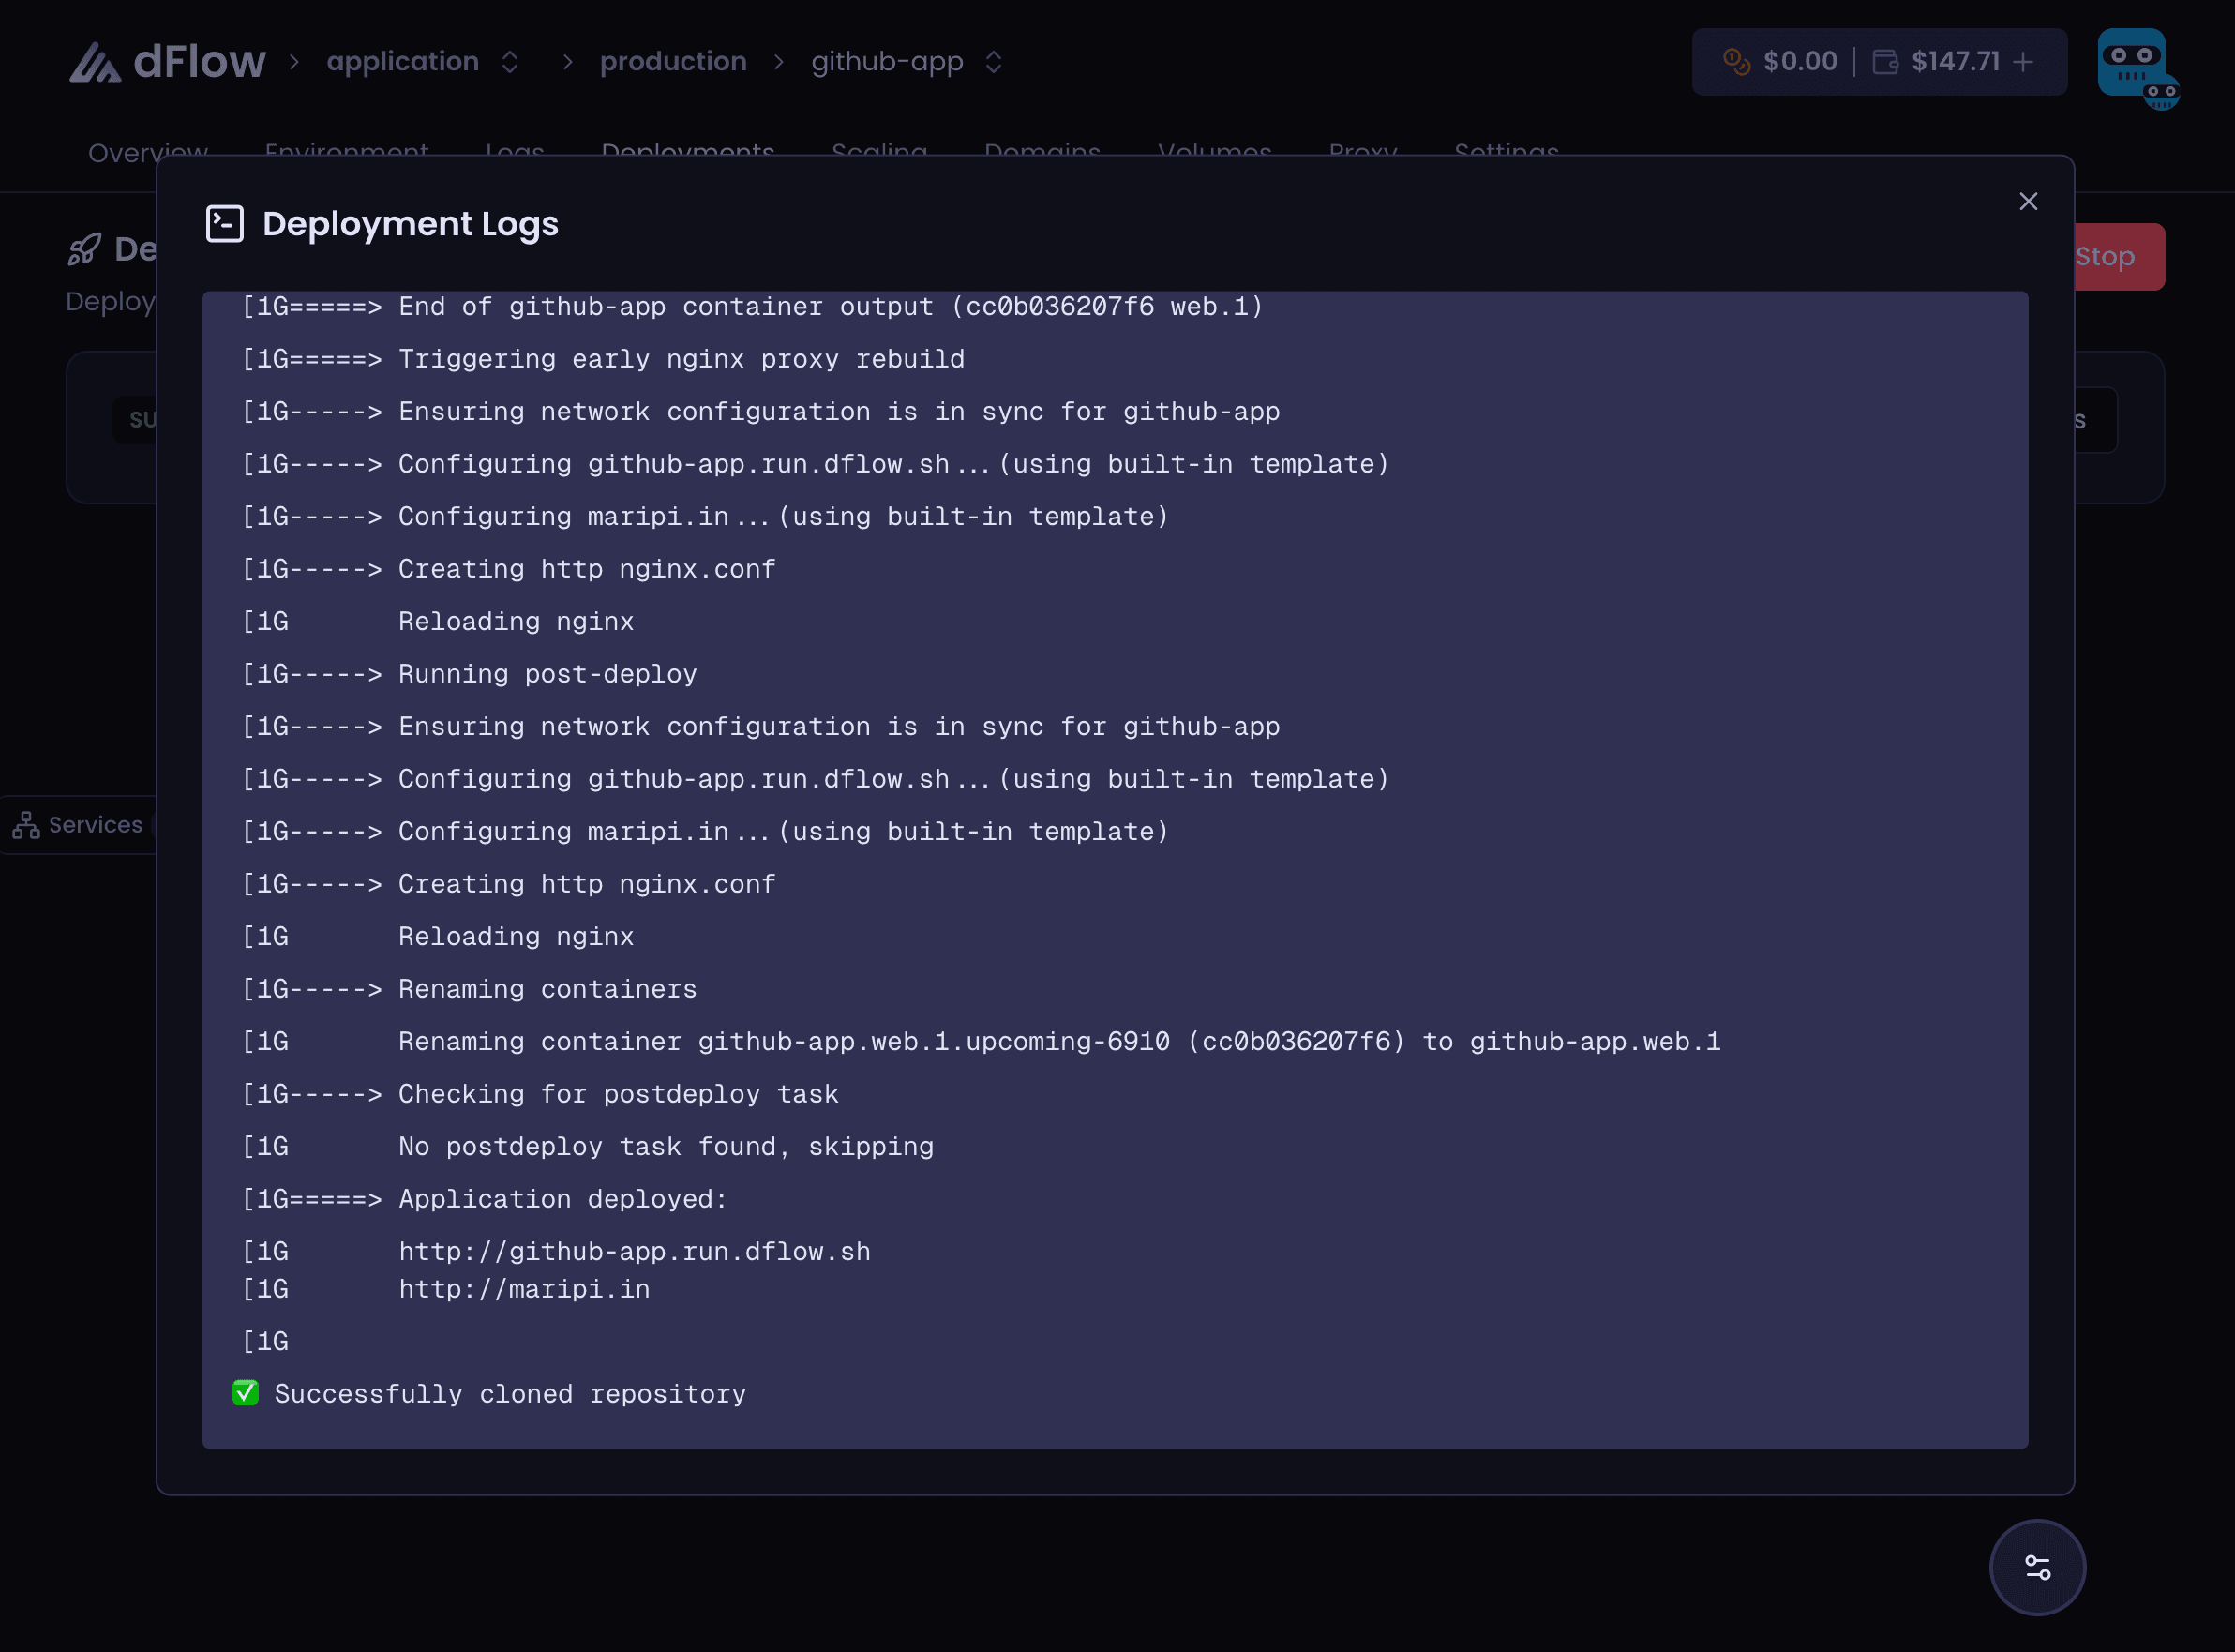The width and height of the screenshot is (2235, 1652).
Task: Switch to the Environment tab
Action: (346, 151)
